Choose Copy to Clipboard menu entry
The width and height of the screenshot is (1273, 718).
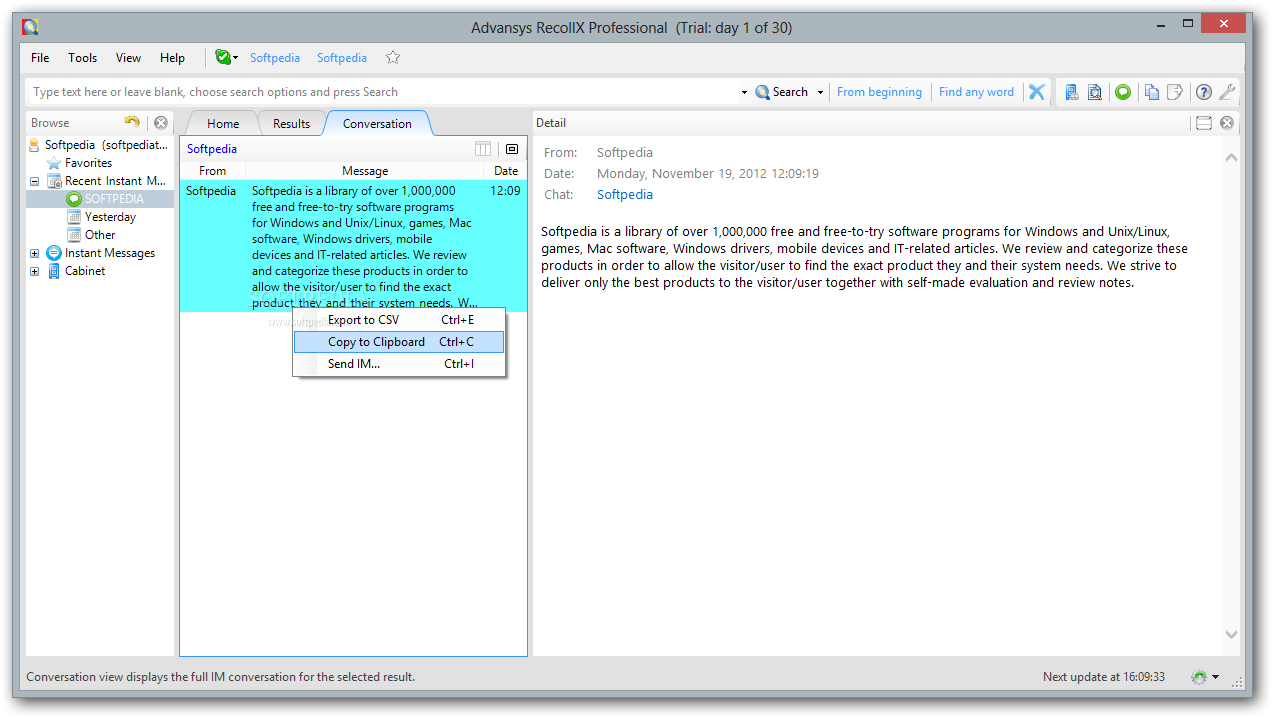click(399, 342)
